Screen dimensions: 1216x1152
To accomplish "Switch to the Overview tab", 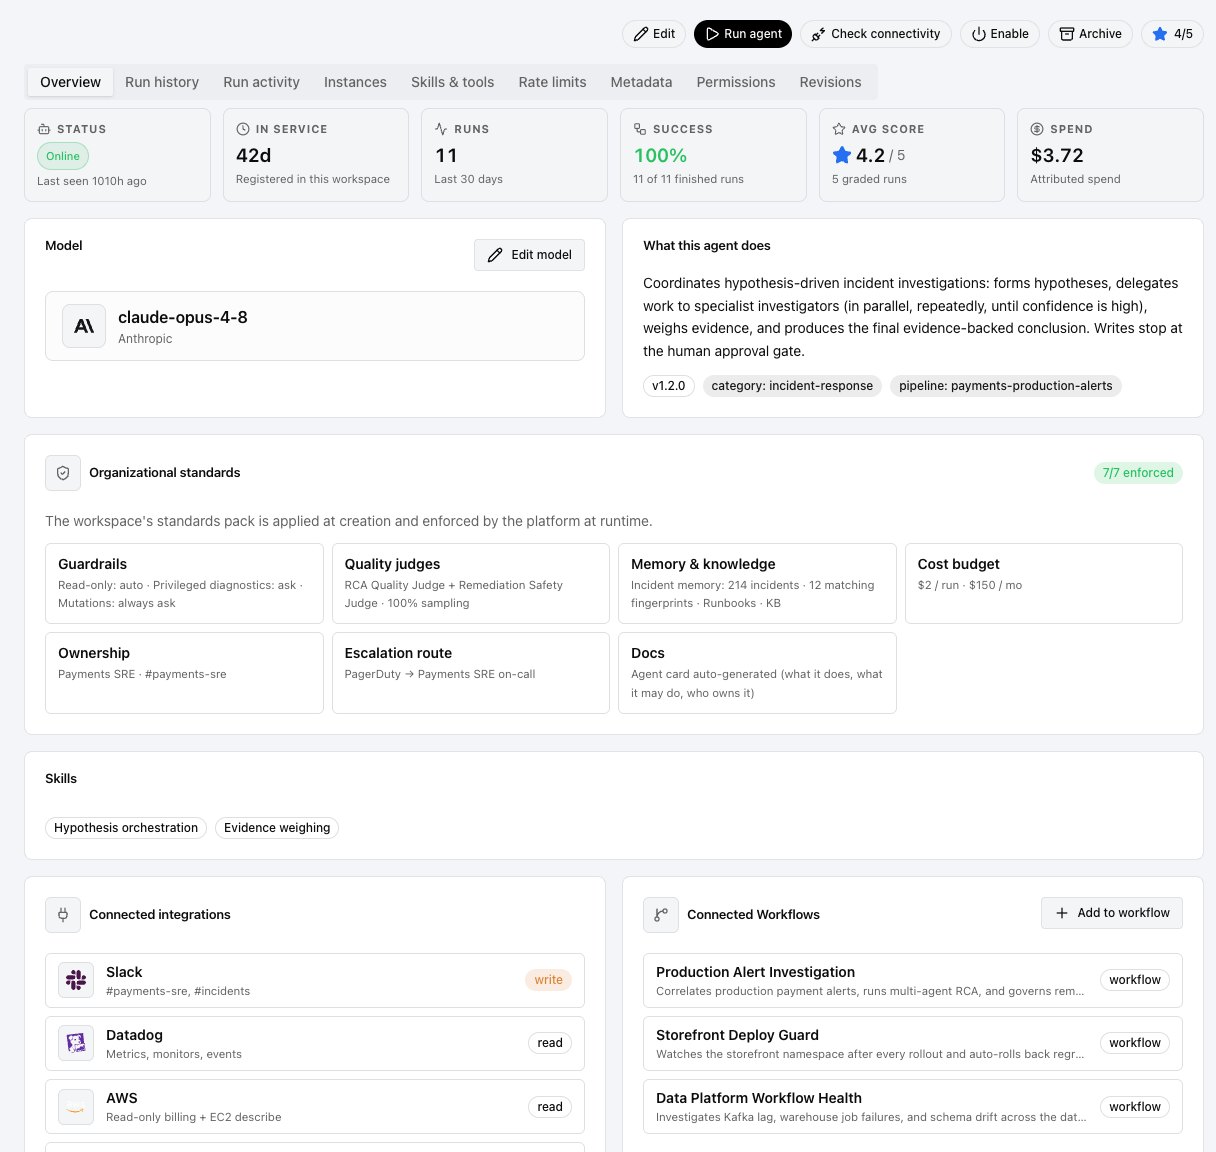I will 70,82.
